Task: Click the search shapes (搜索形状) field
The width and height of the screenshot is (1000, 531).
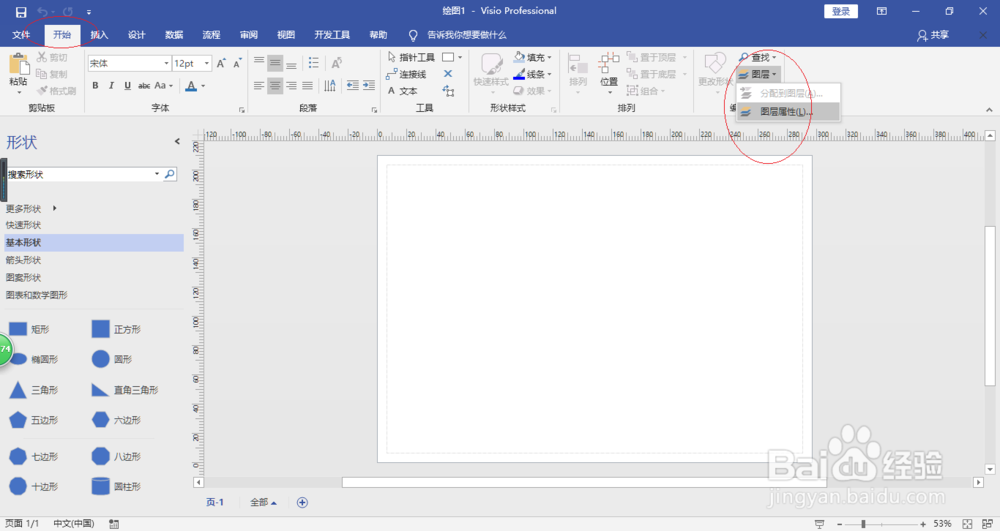Action: point(80,174)
